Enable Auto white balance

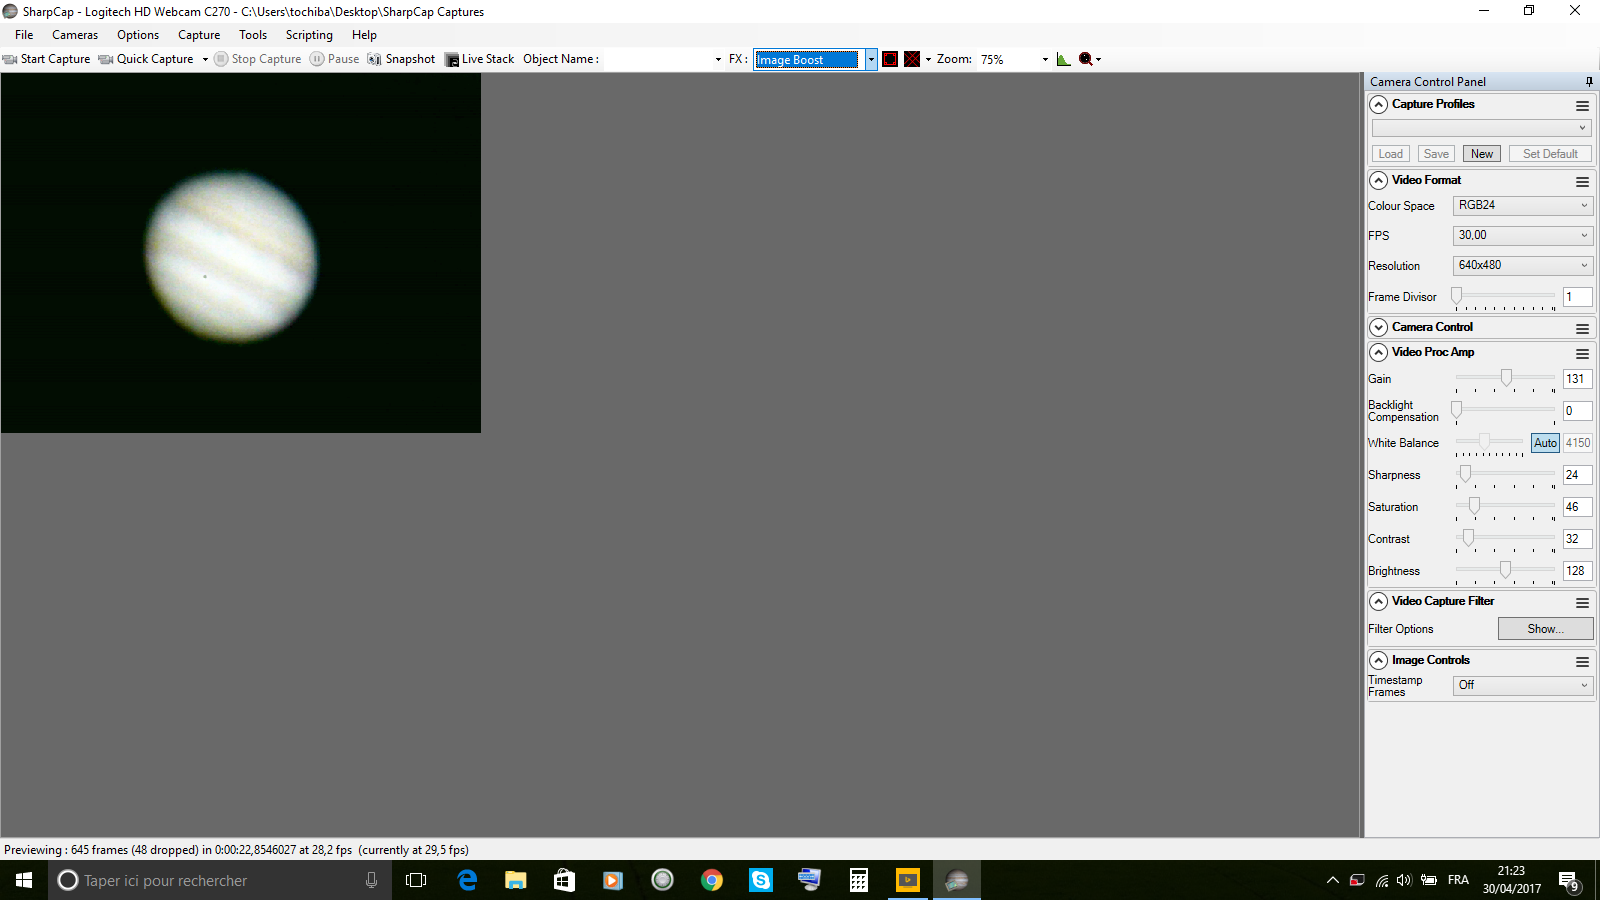[x=1544, y=442]
